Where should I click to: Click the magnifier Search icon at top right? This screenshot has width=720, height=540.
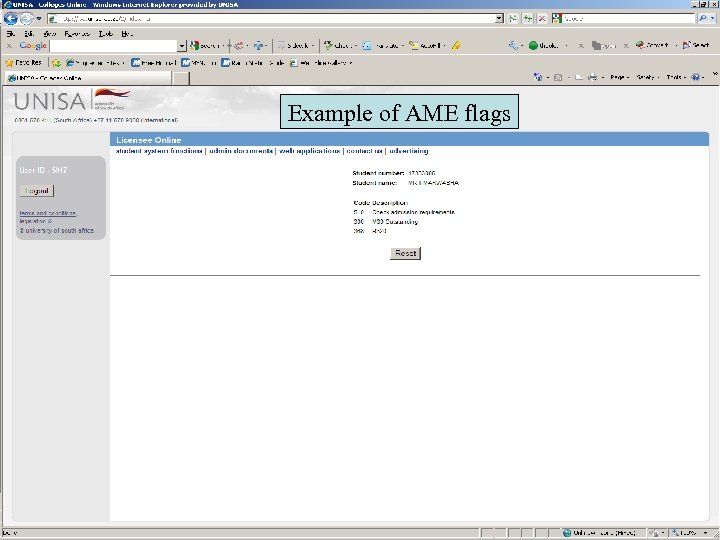[703, 19]
